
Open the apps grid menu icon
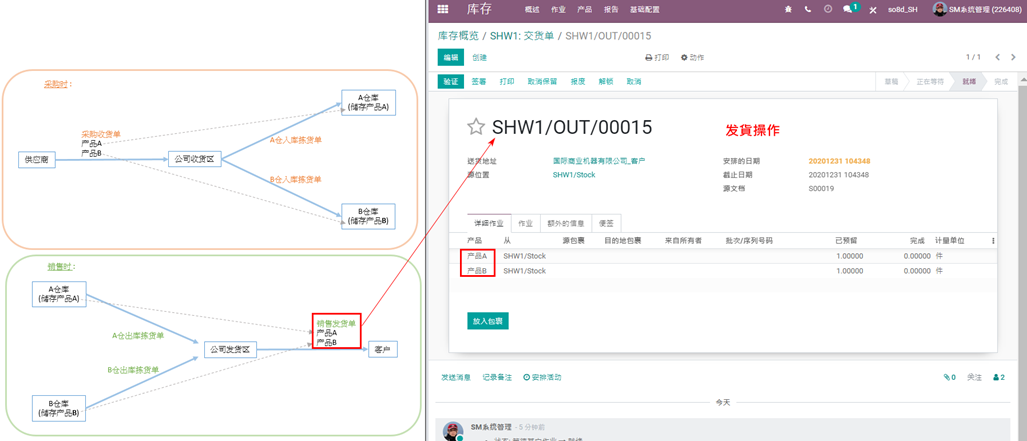[x=443, y=9]
